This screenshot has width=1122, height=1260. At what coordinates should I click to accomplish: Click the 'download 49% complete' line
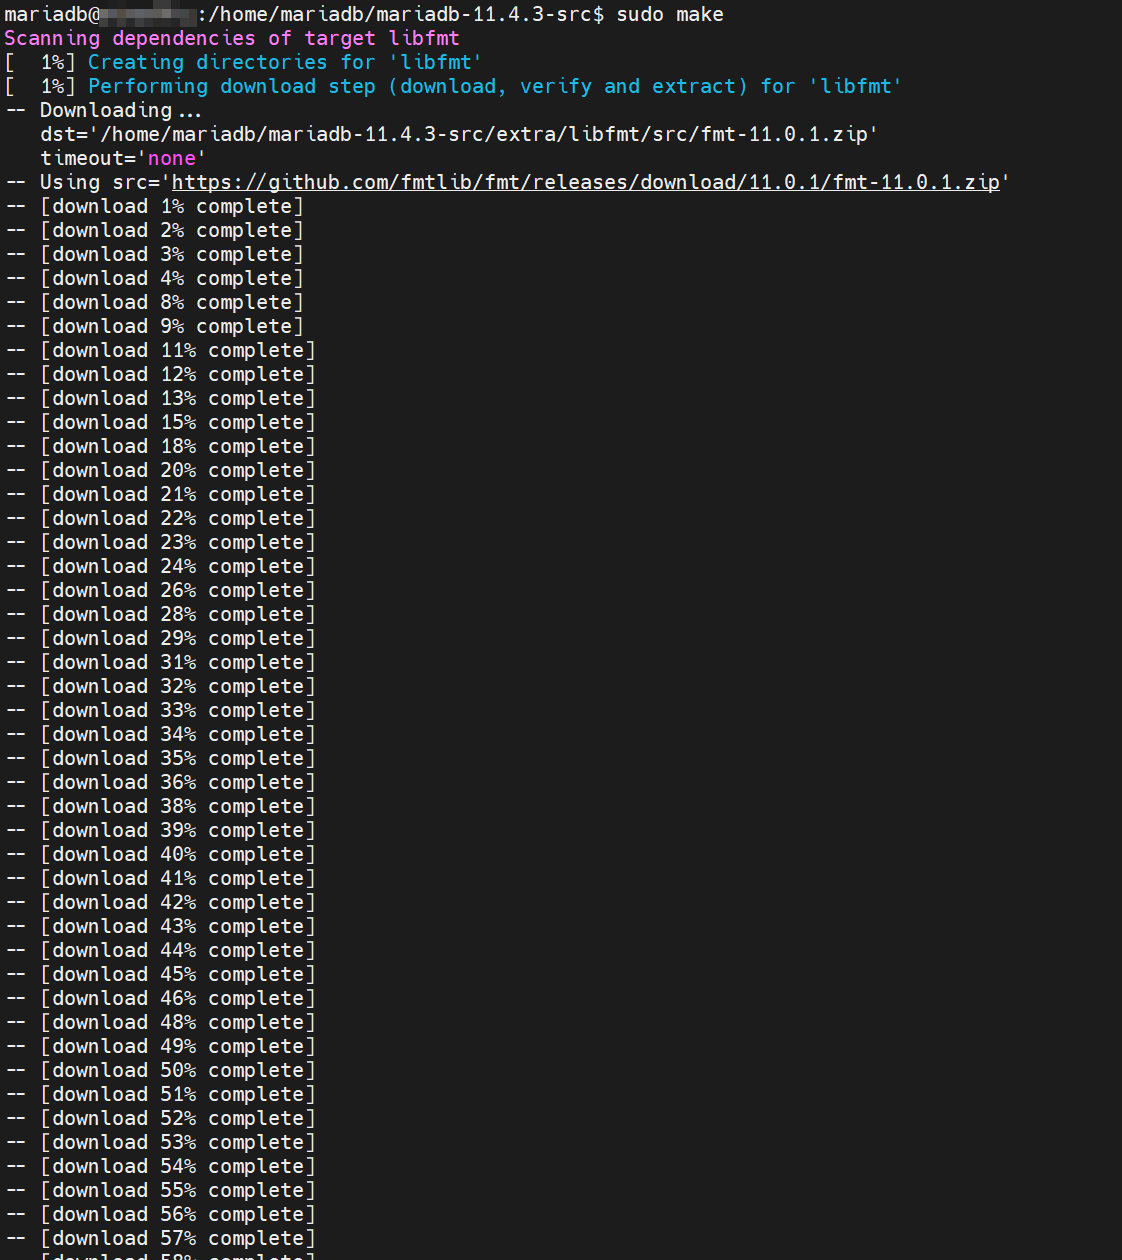click(161, 1047)
